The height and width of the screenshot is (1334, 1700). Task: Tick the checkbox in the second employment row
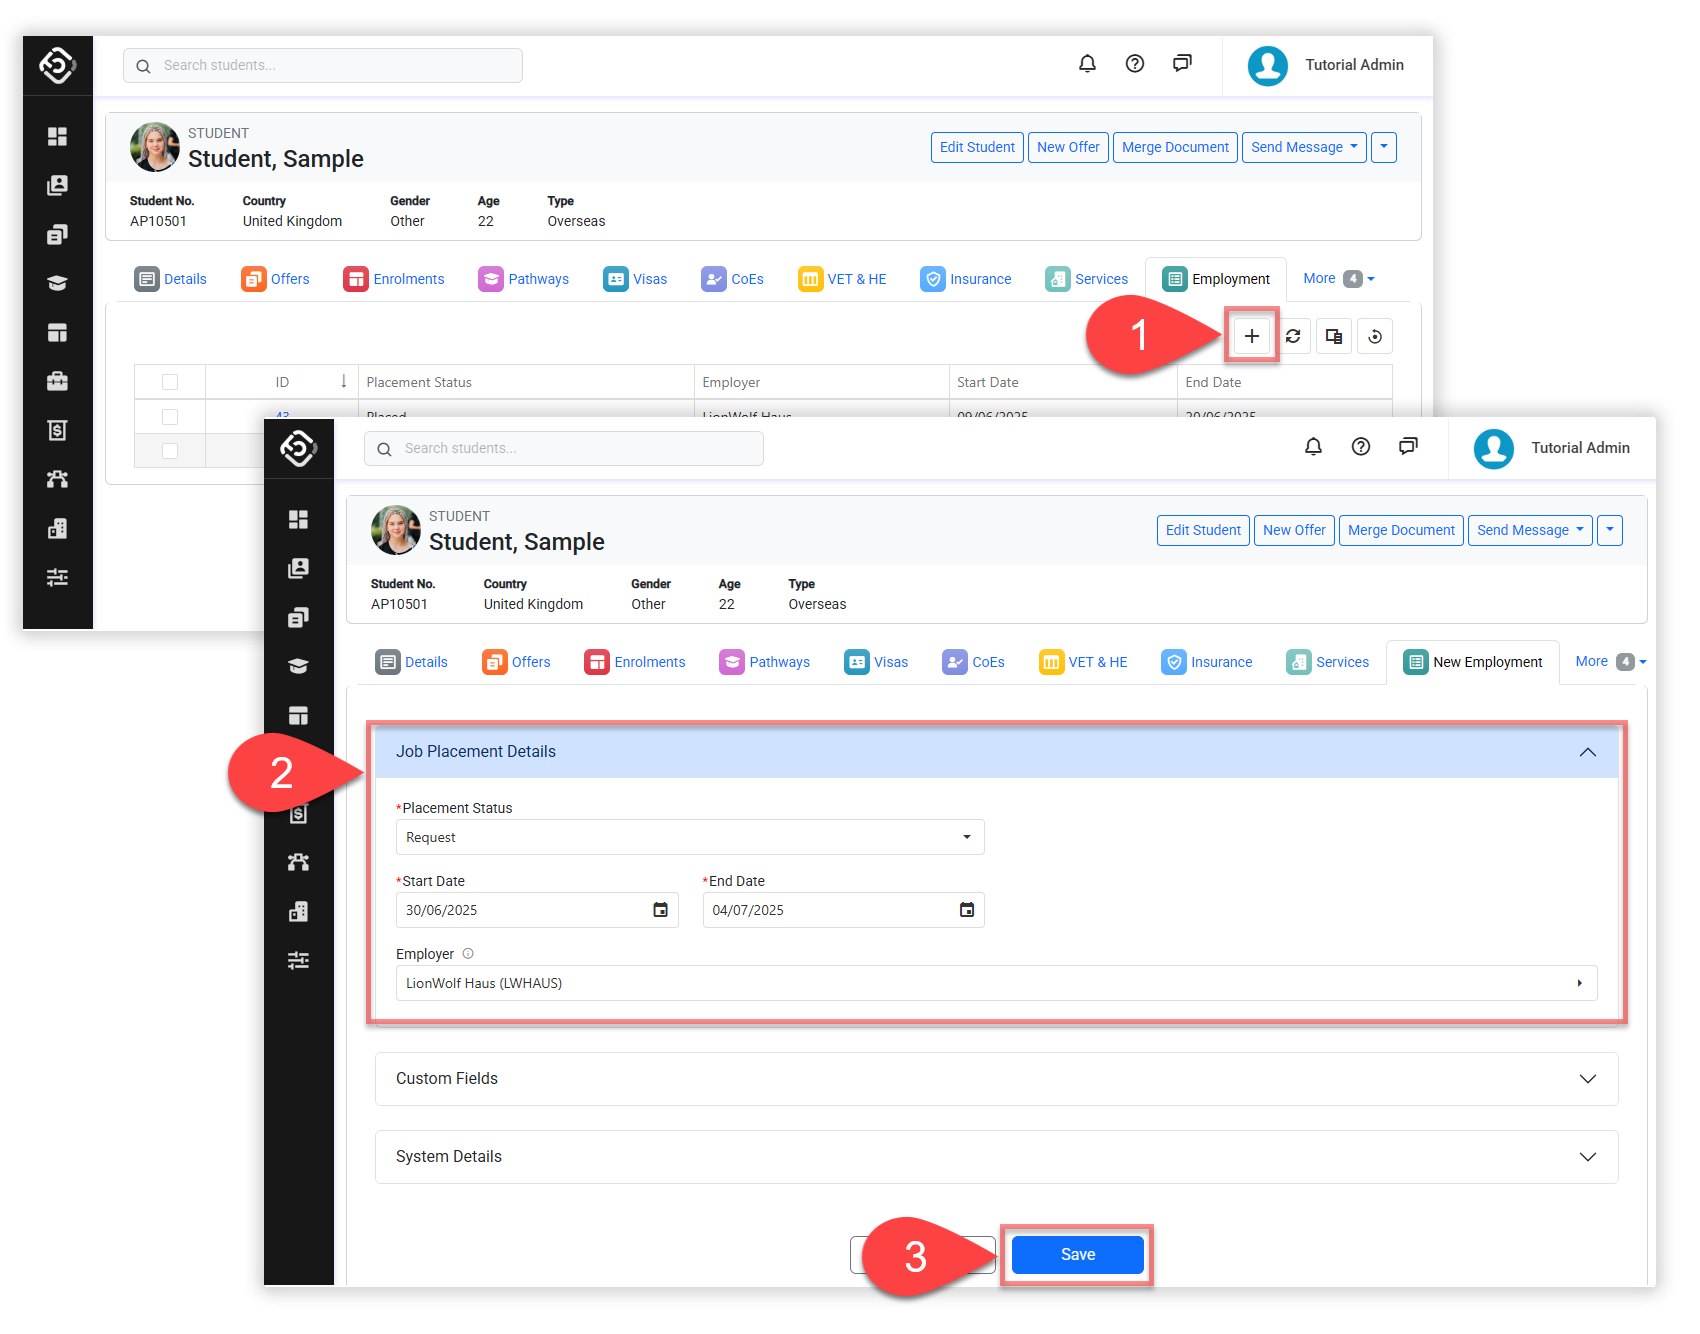click(x=170, y=451)
